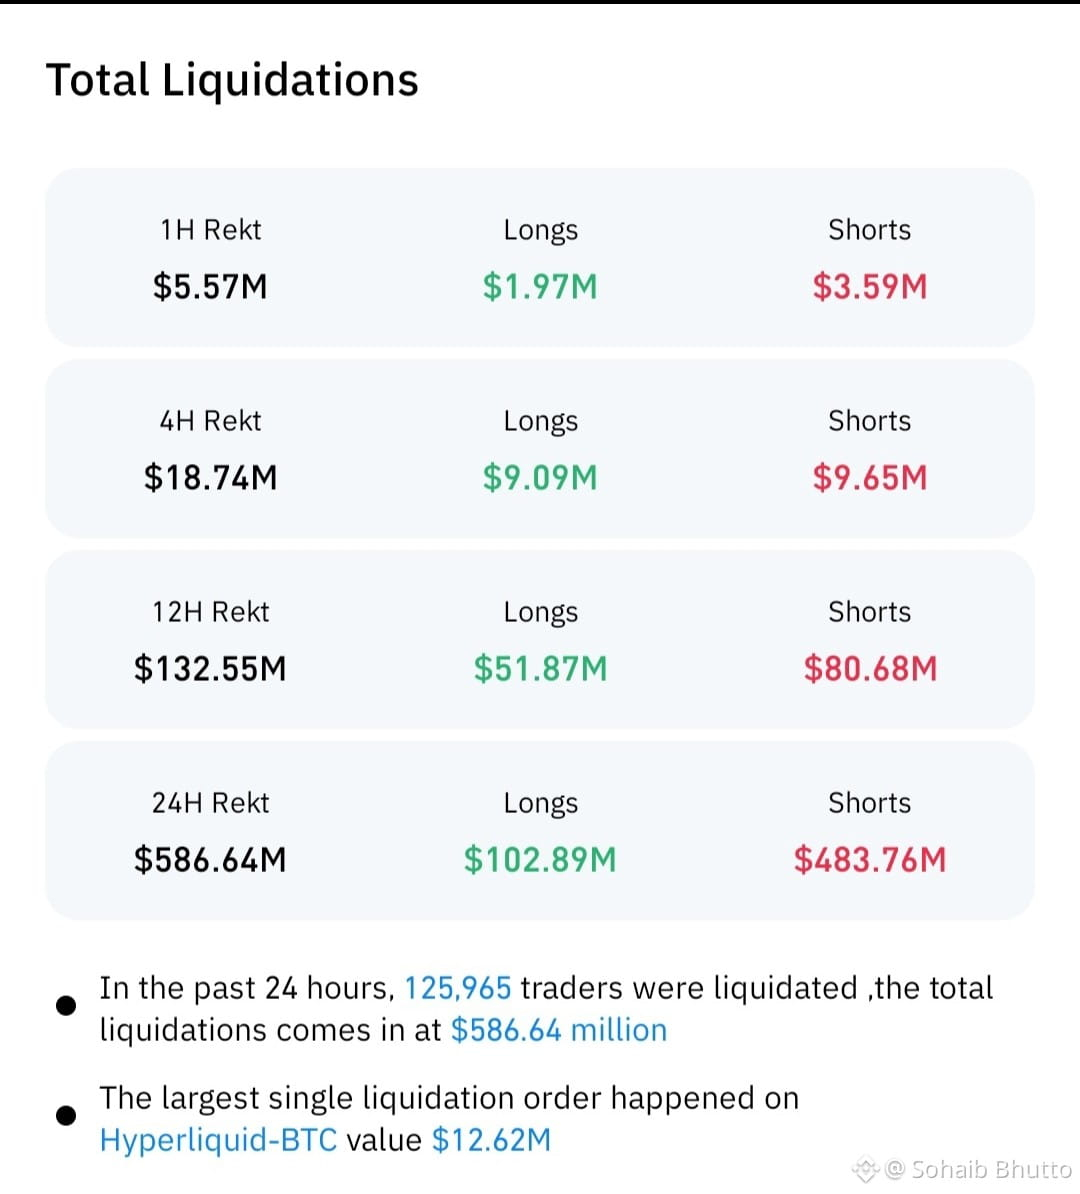Click the $12.62M liquidation value
The width and height of the screenshot is (1080, 1194).
491,1140
